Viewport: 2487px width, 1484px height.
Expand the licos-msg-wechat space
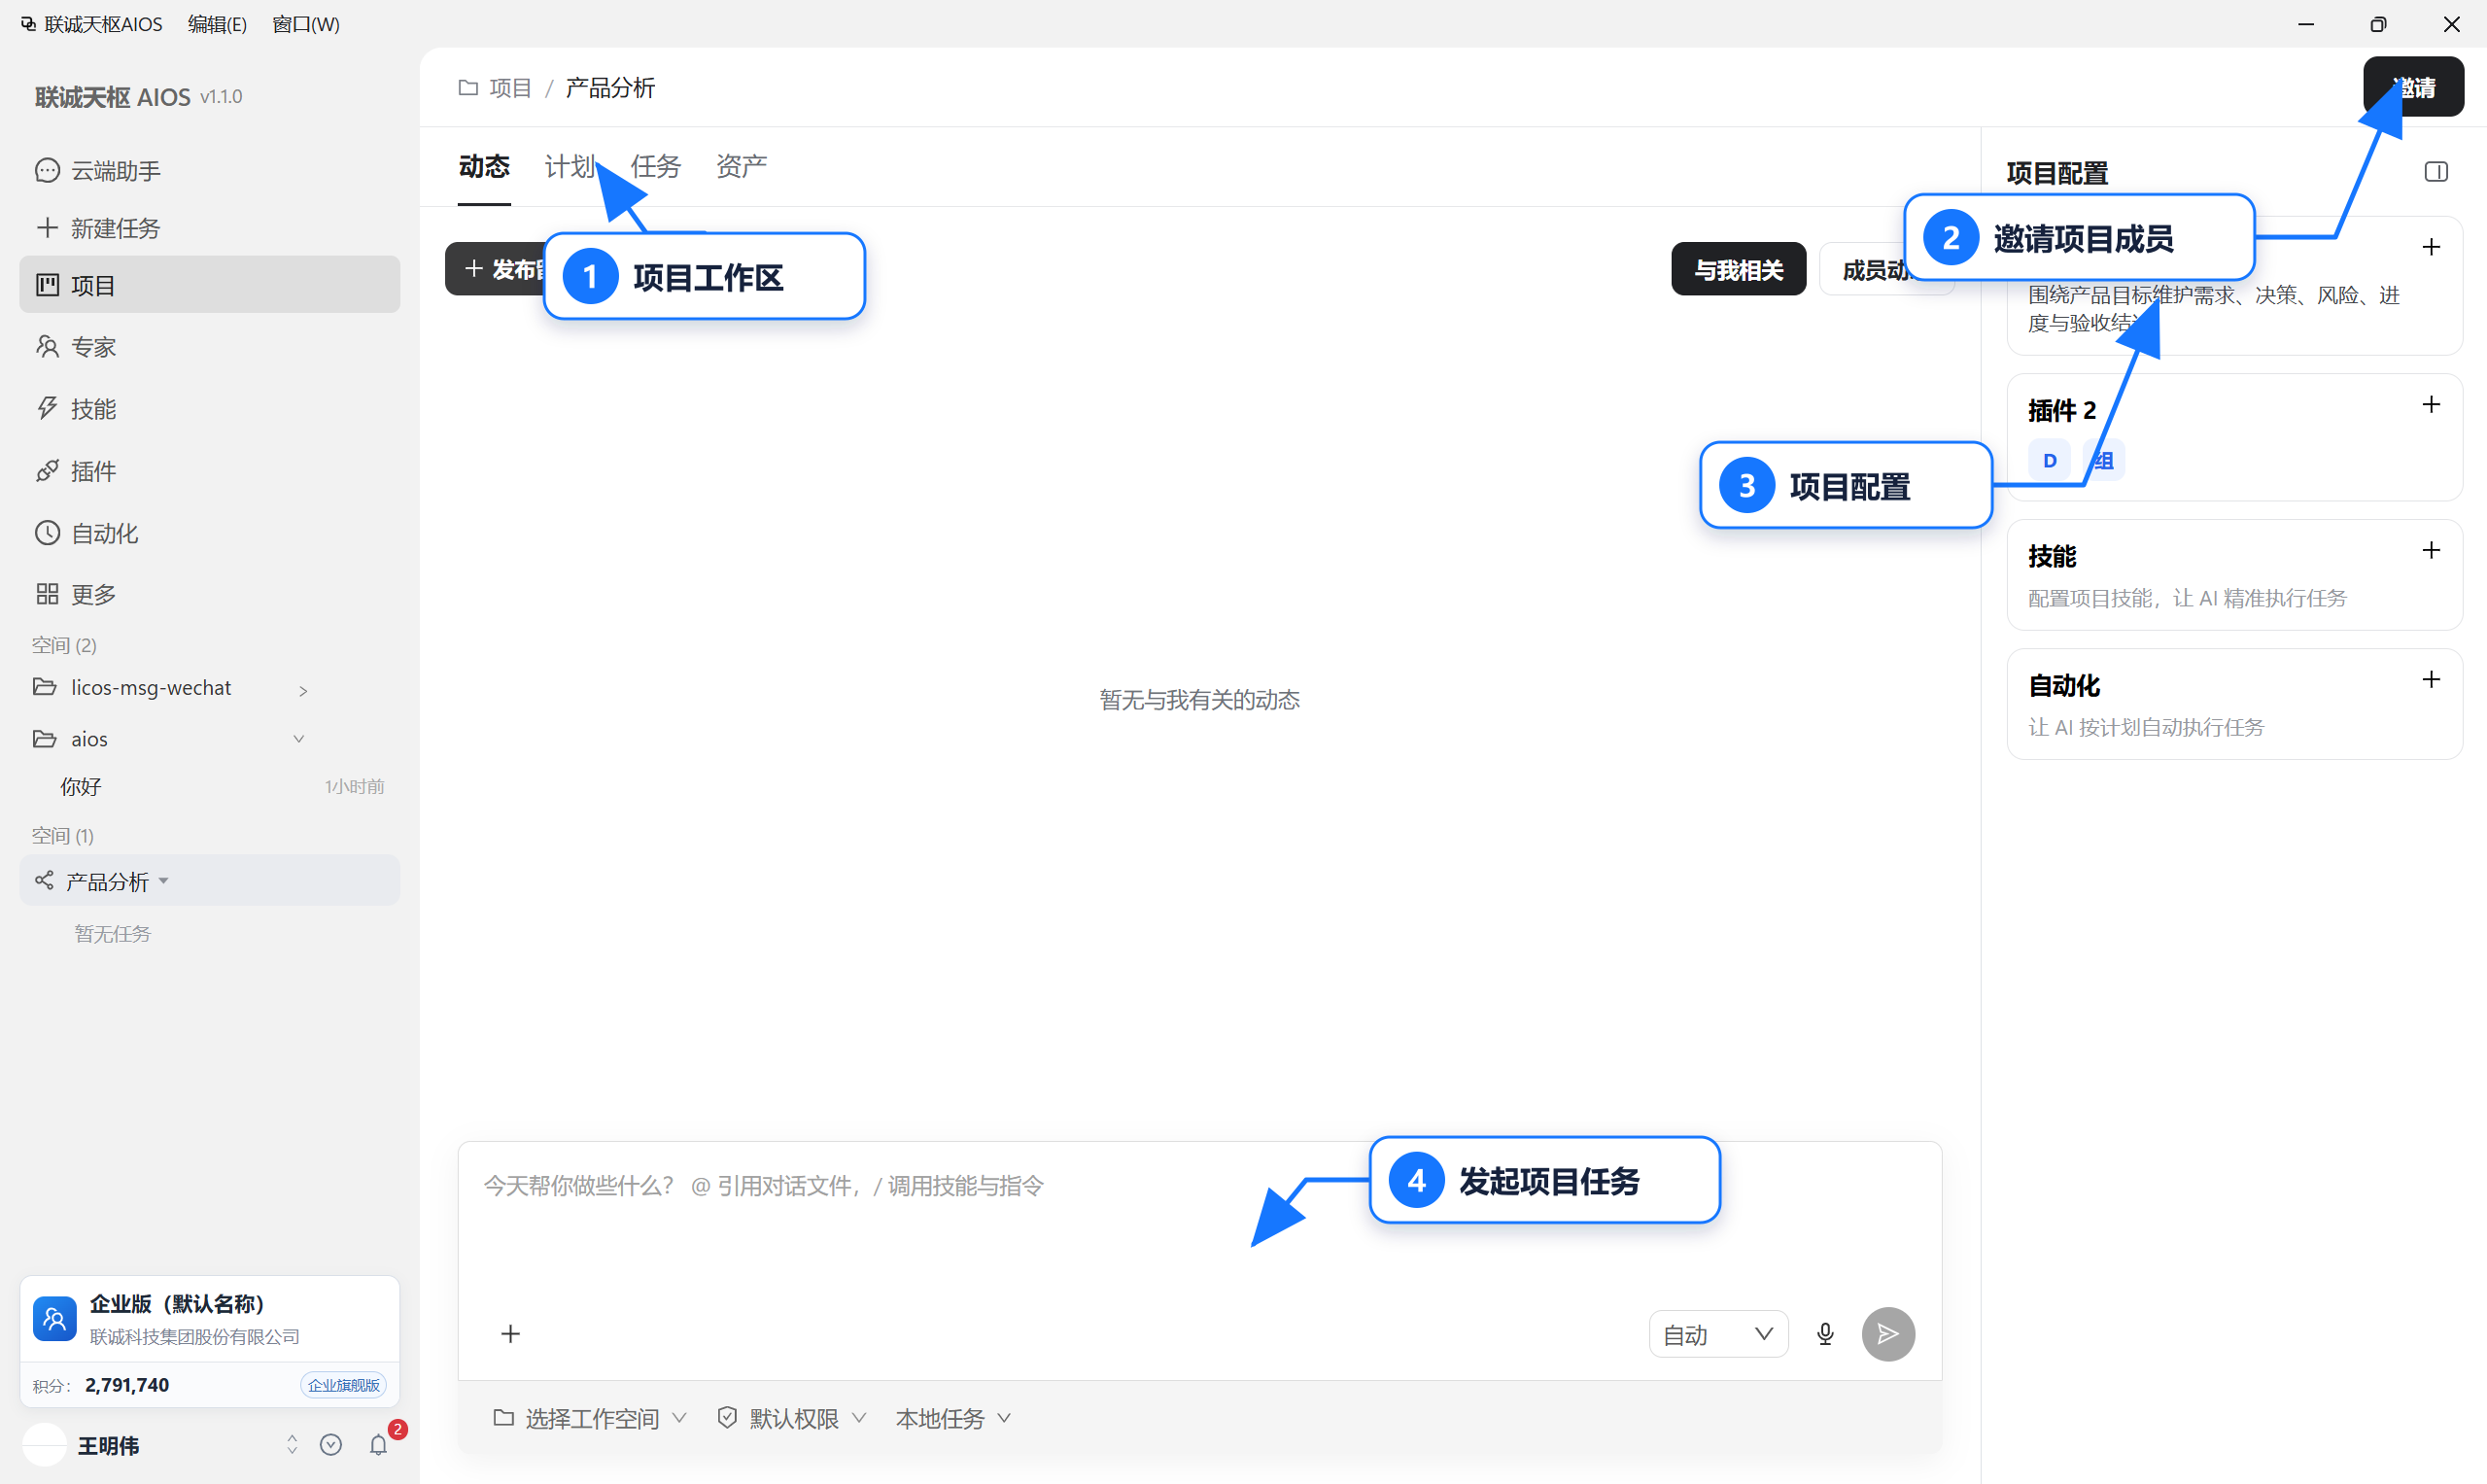click(x=302, y=690)
